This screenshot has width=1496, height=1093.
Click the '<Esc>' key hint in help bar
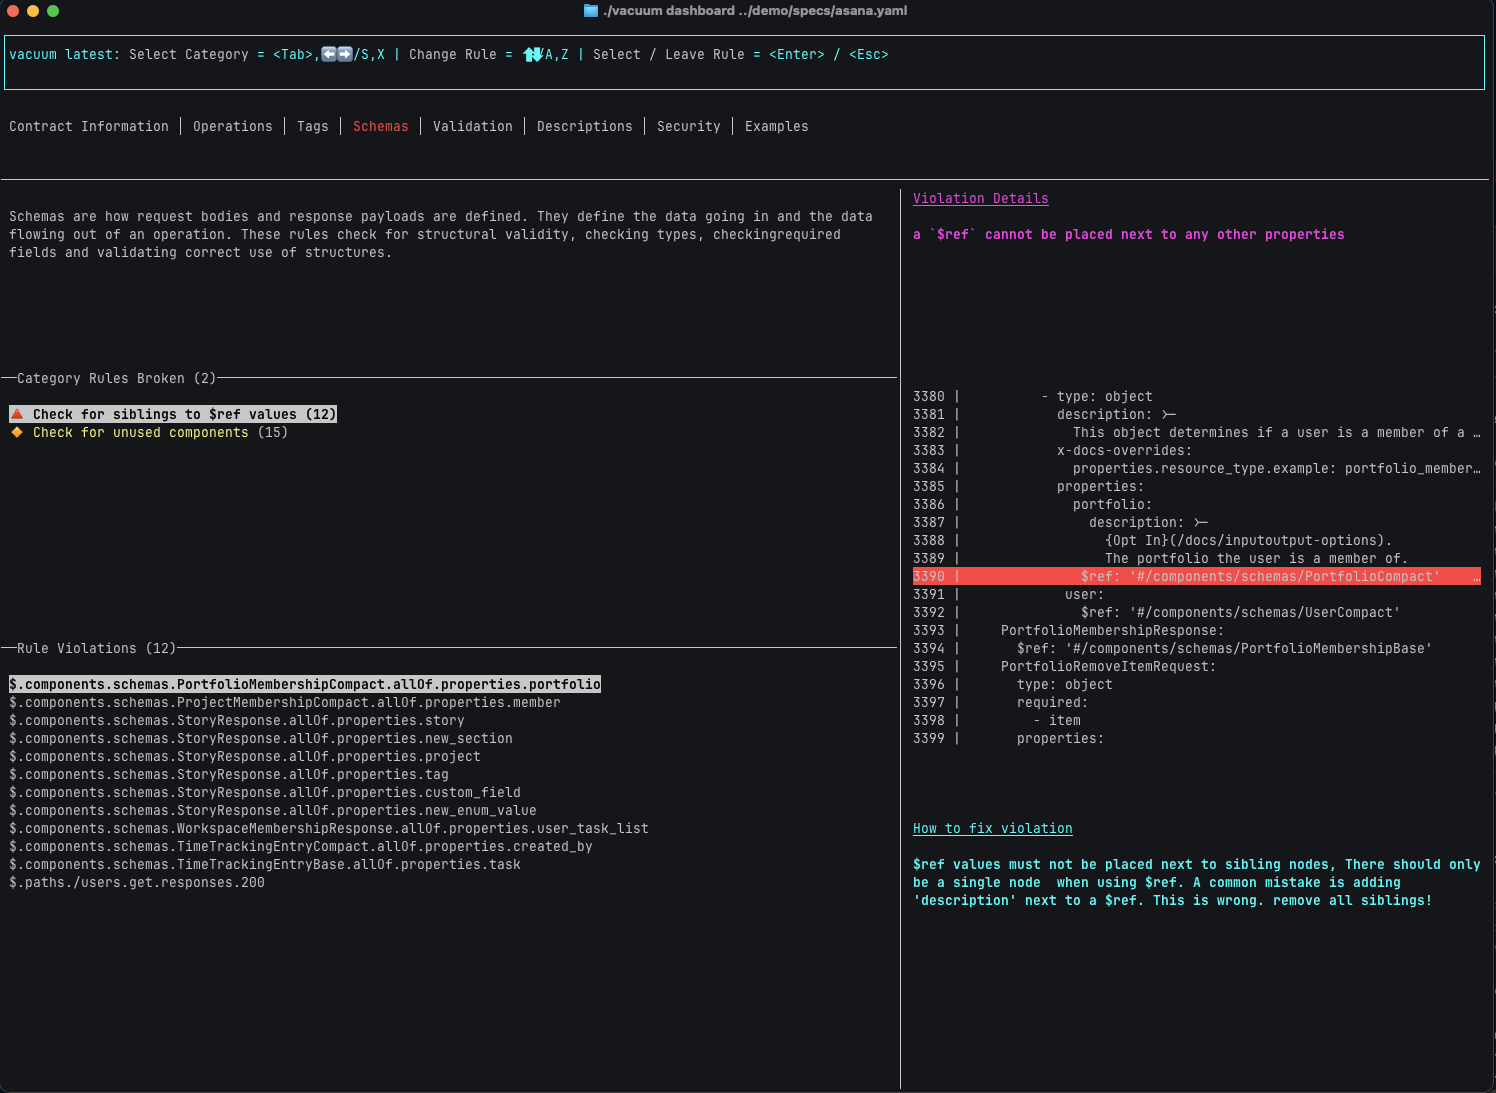coord(869,54)
